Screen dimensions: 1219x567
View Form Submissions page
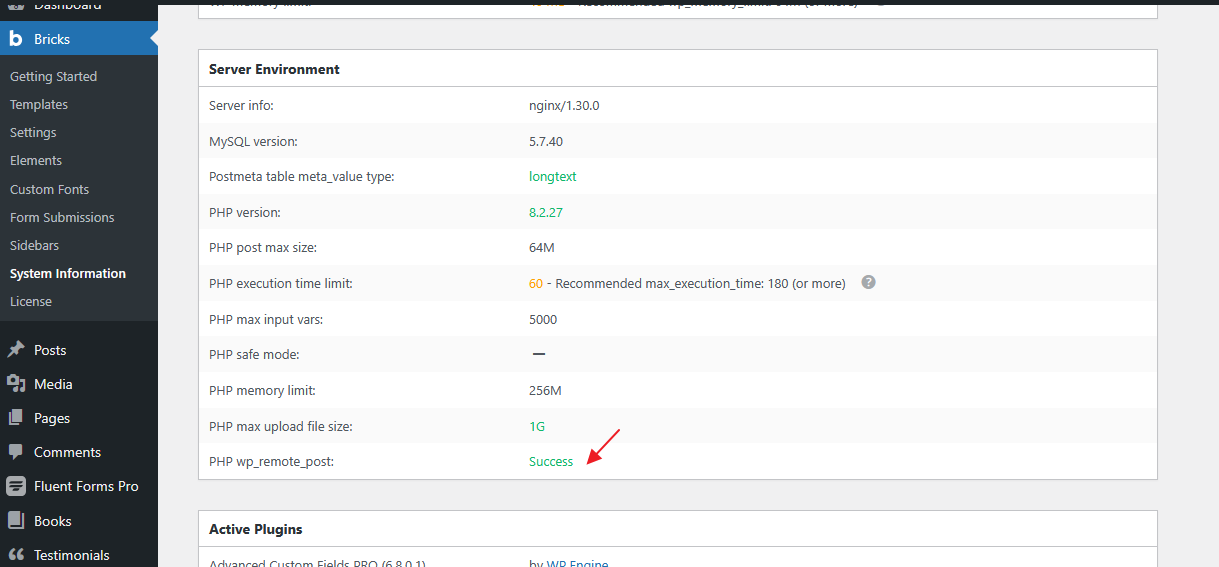62,217
